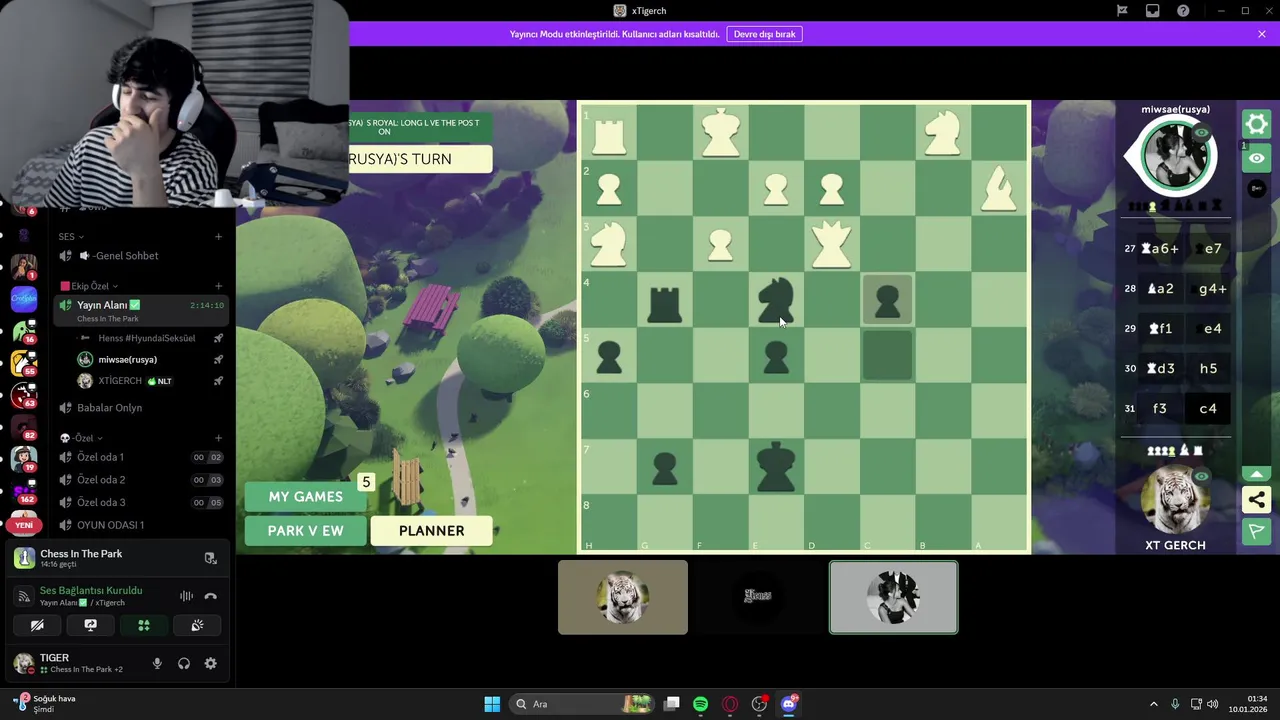Open soundboard button

click(x=197, y=625)
